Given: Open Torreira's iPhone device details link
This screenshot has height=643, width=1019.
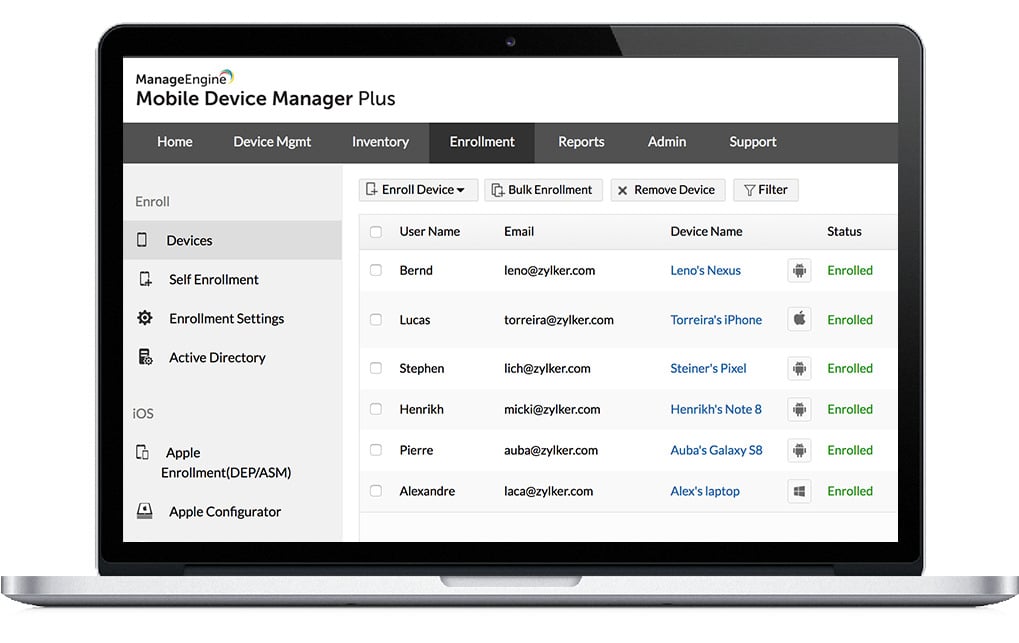Looking at the screenshot, I should [716, 319].
